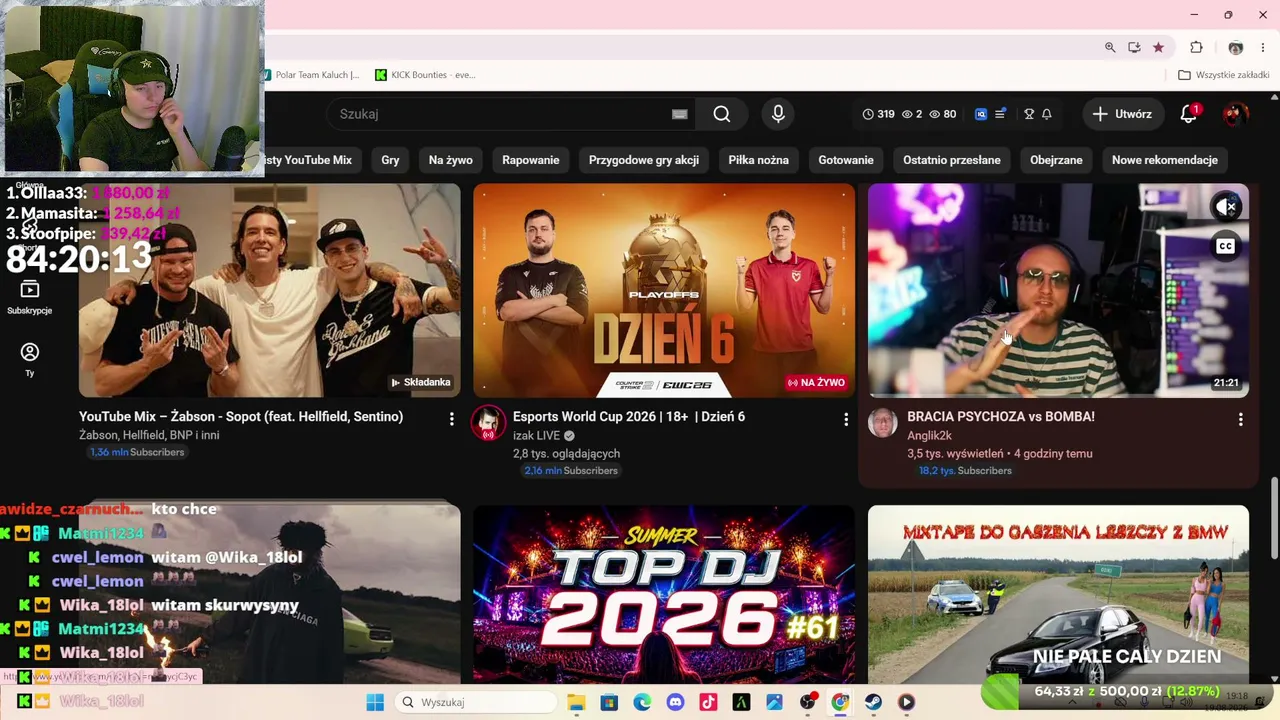This screenshot has height=720, width=1280.
Task: Click the blue IQ extension icon
Action: tap(981, 114)
